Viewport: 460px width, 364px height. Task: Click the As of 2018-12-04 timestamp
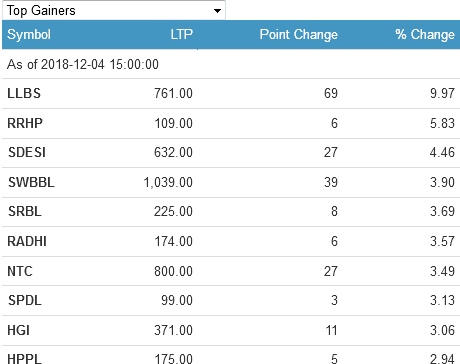click(83, 64)
